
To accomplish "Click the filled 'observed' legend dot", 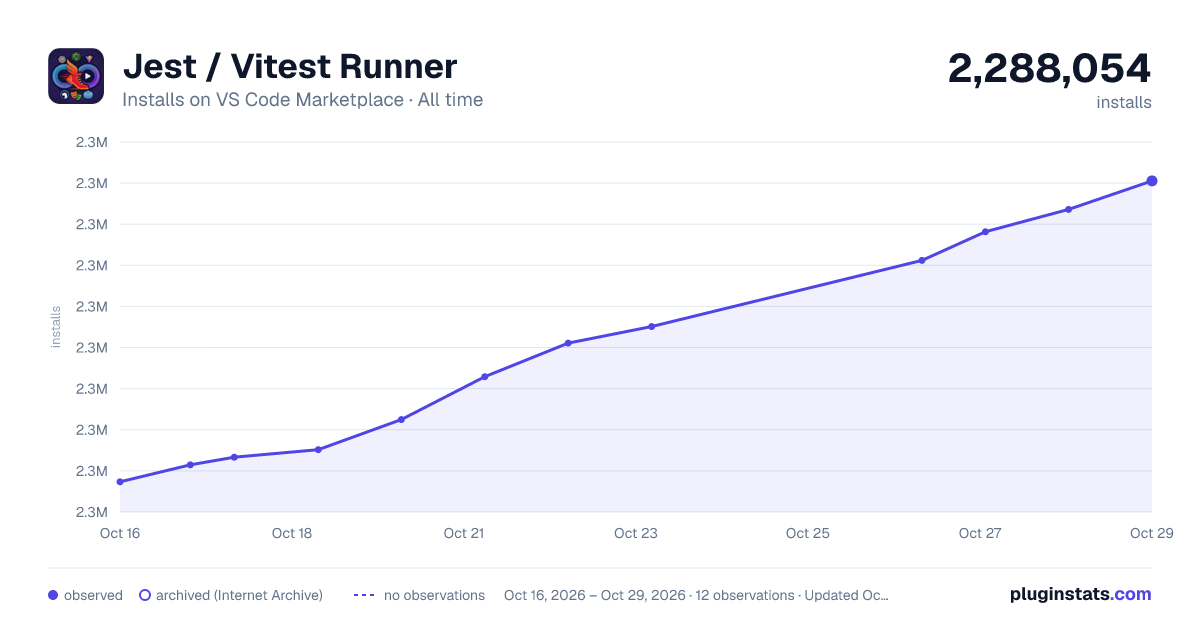I will tap(53, 595).
